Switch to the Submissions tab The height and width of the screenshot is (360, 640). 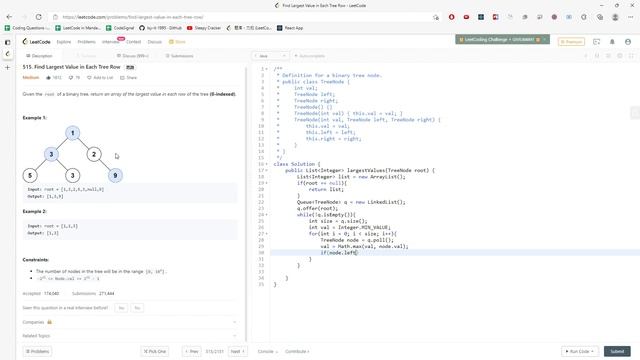(179, 56)
